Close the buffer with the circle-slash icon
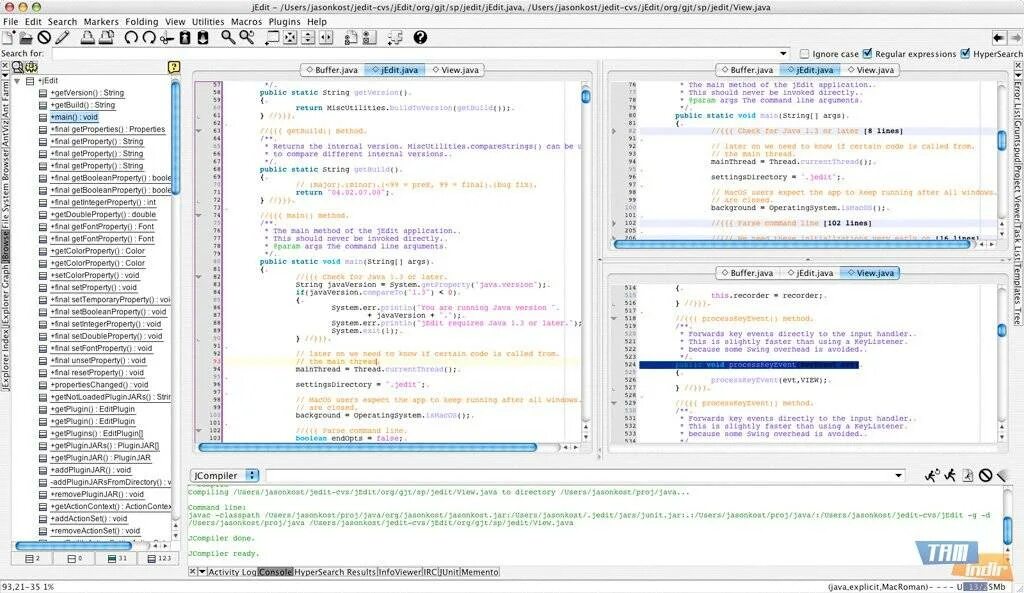Image resolution: width=1024 pixels, height=593 pixels. pos(44,37)
